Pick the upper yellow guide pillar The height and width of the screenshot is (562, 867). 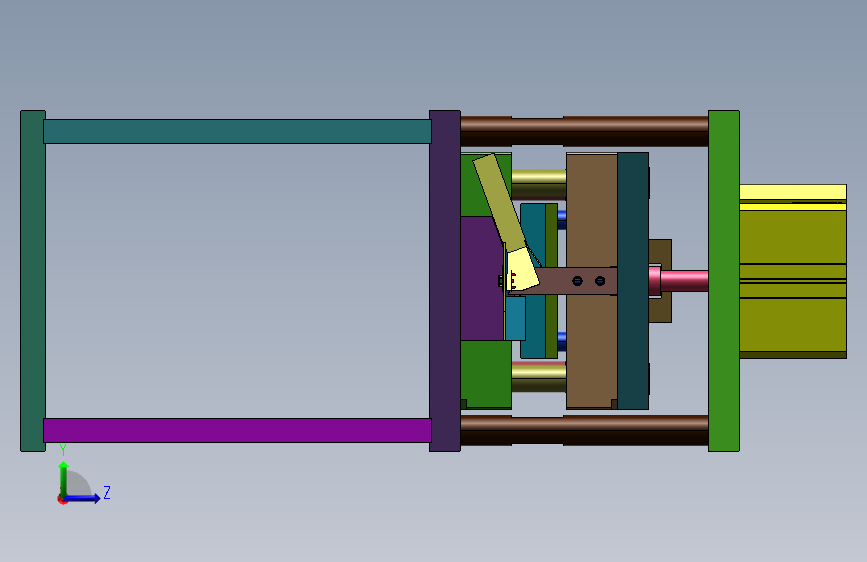coord(539,184)
